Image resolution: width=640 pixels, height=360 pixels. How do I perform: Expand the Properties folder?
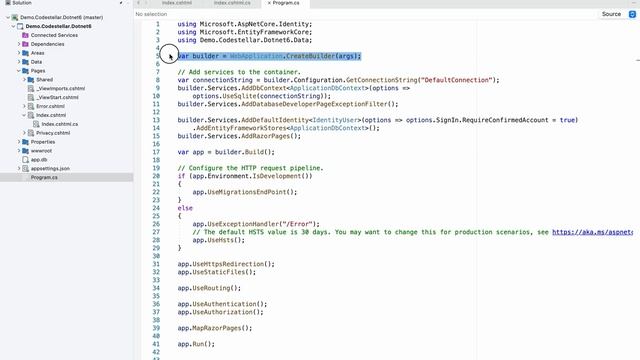[19, 142]
